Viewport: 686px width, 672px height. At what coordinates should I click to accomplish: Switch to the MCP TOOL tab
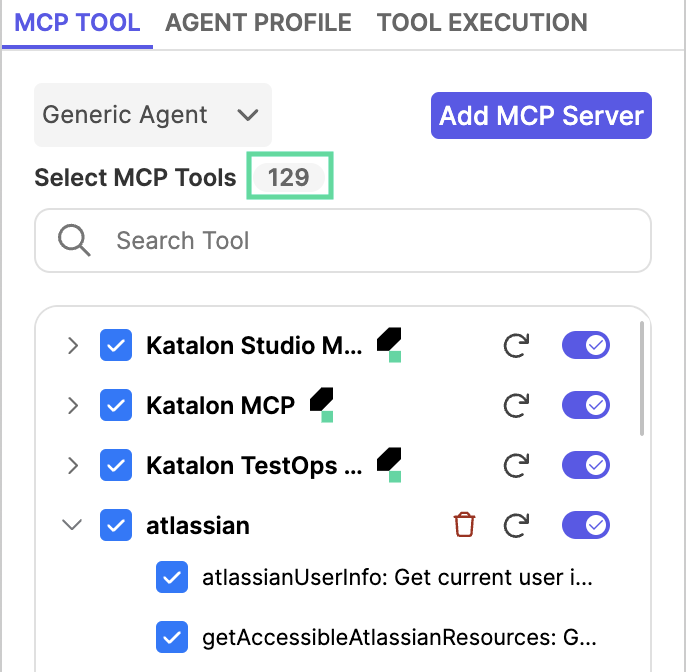pyautogui.click(x=77, y=23)
